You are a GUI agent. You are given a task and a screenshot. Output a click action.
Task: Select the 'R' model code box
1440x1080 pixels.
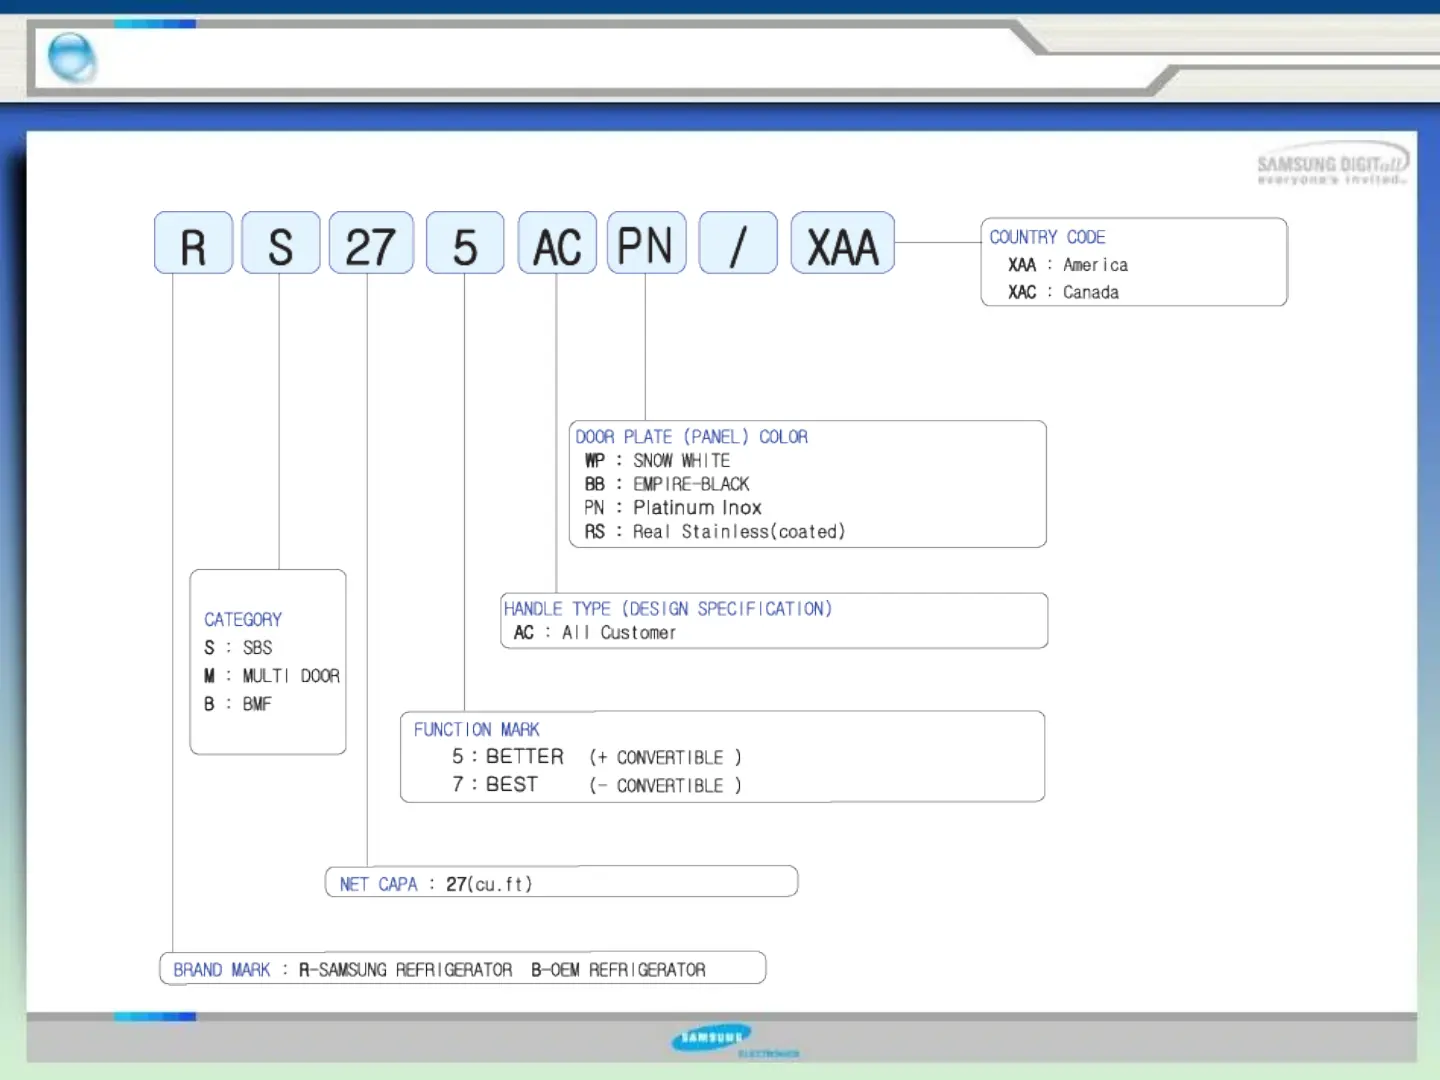coord(193,243)
